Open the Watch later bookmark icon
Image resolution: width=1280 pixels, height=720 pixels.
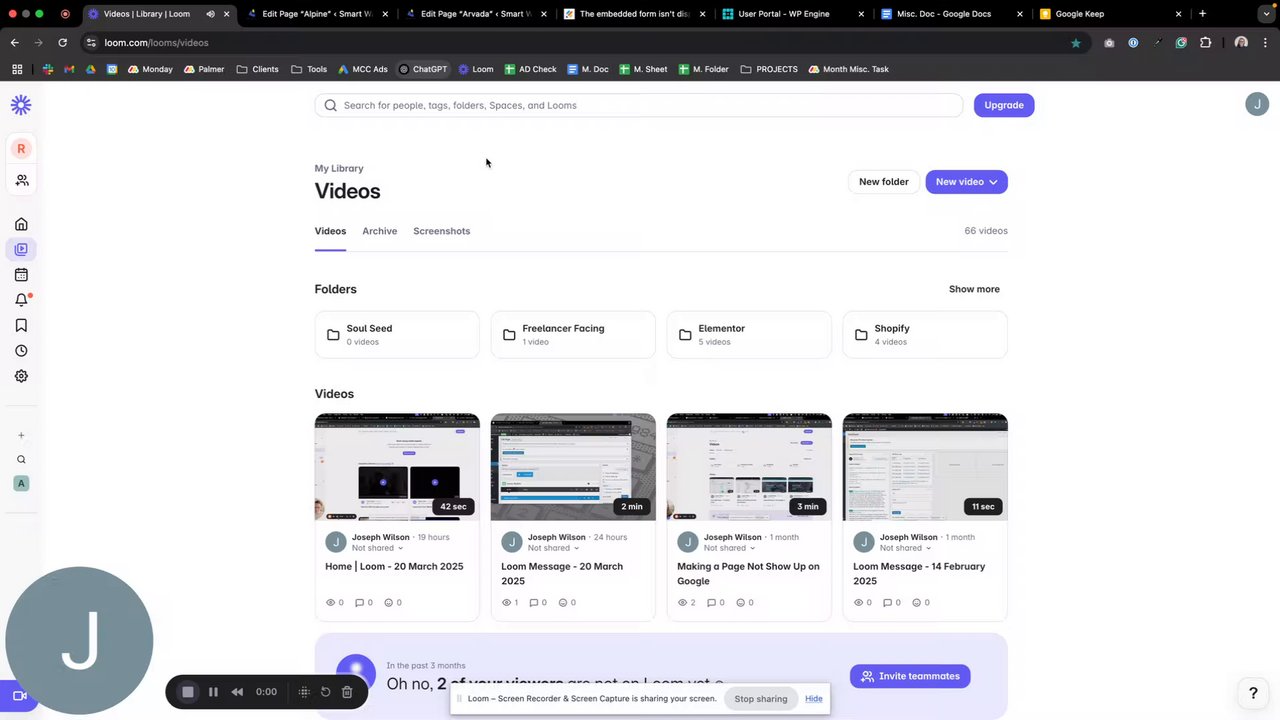(21, 325)
